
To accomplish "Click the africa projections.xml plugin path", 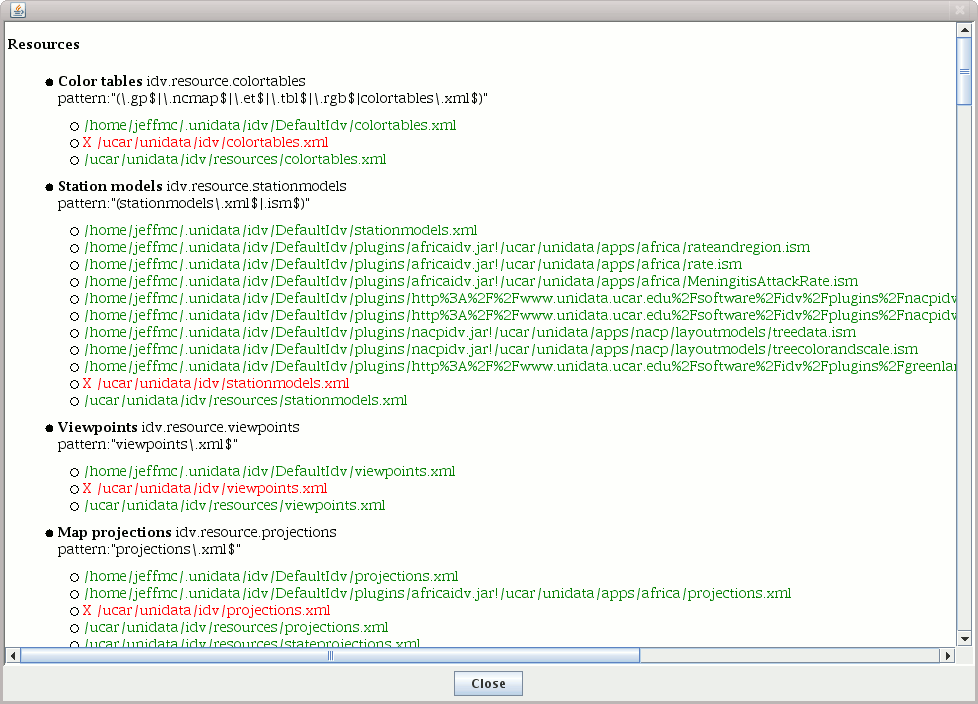I will click(437, 594).
